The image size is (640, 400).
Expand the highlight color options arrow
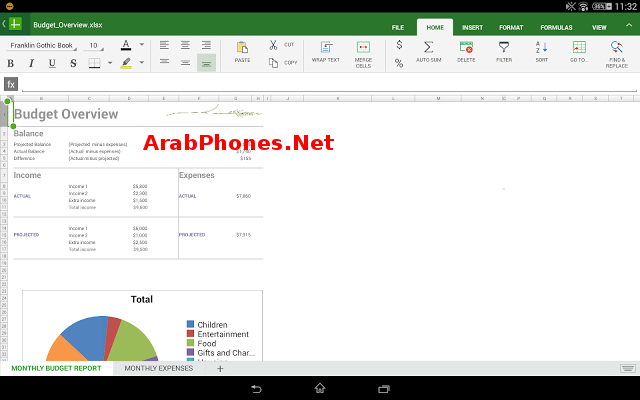pyautogui.click(x=142, y=62)
